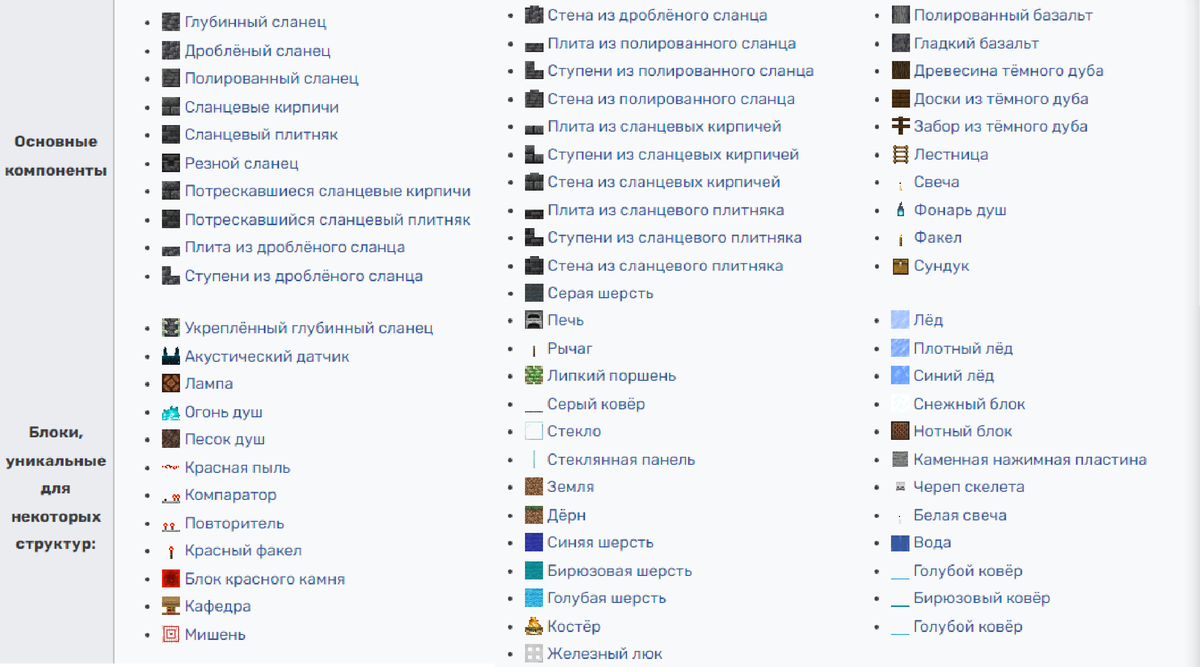This screenshot has height=667, width=1200.
Task: Open Потрескавшийся сланцевый плитняк link
Action: pyautogui.click(x=328, y=219)
